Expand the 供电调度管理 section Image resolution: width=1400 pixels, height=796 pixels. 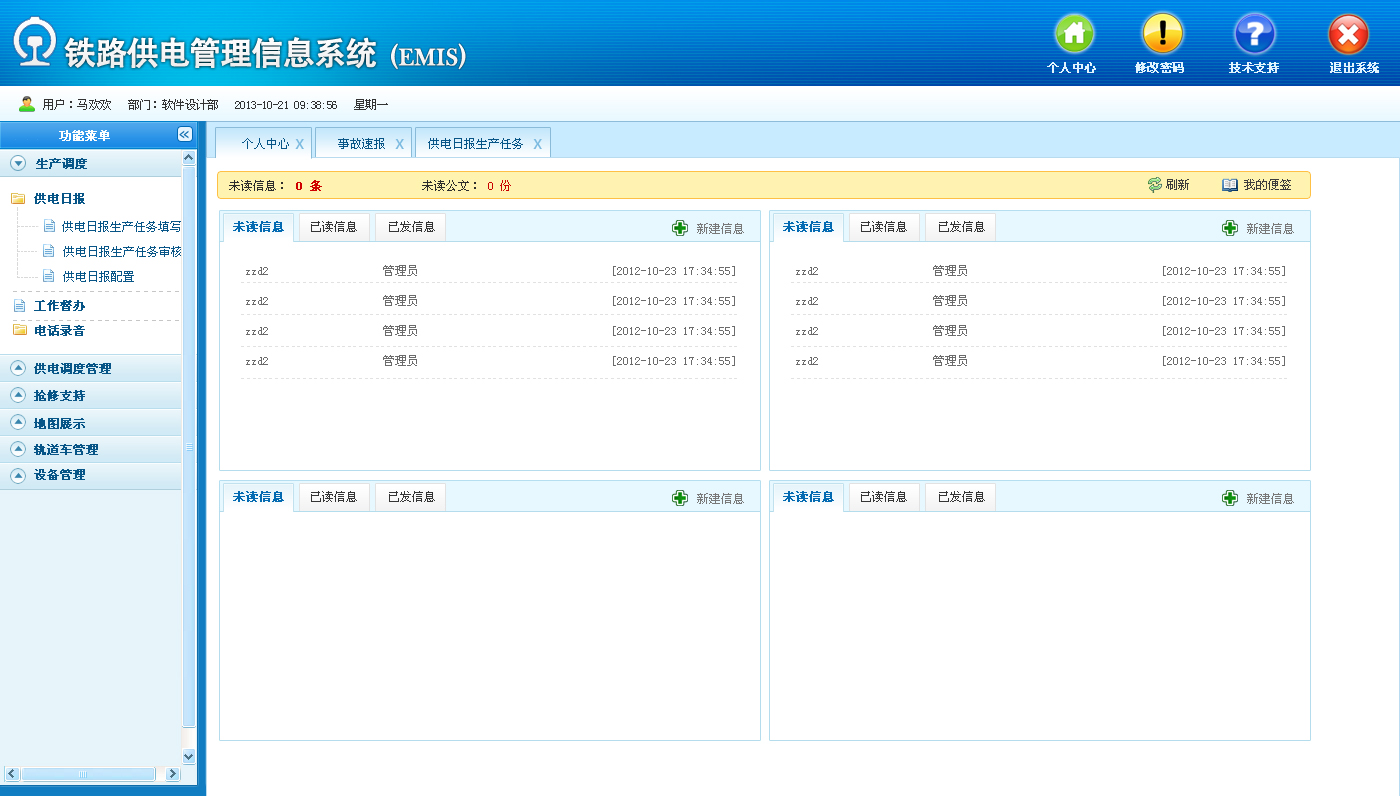tap(18, 368)
